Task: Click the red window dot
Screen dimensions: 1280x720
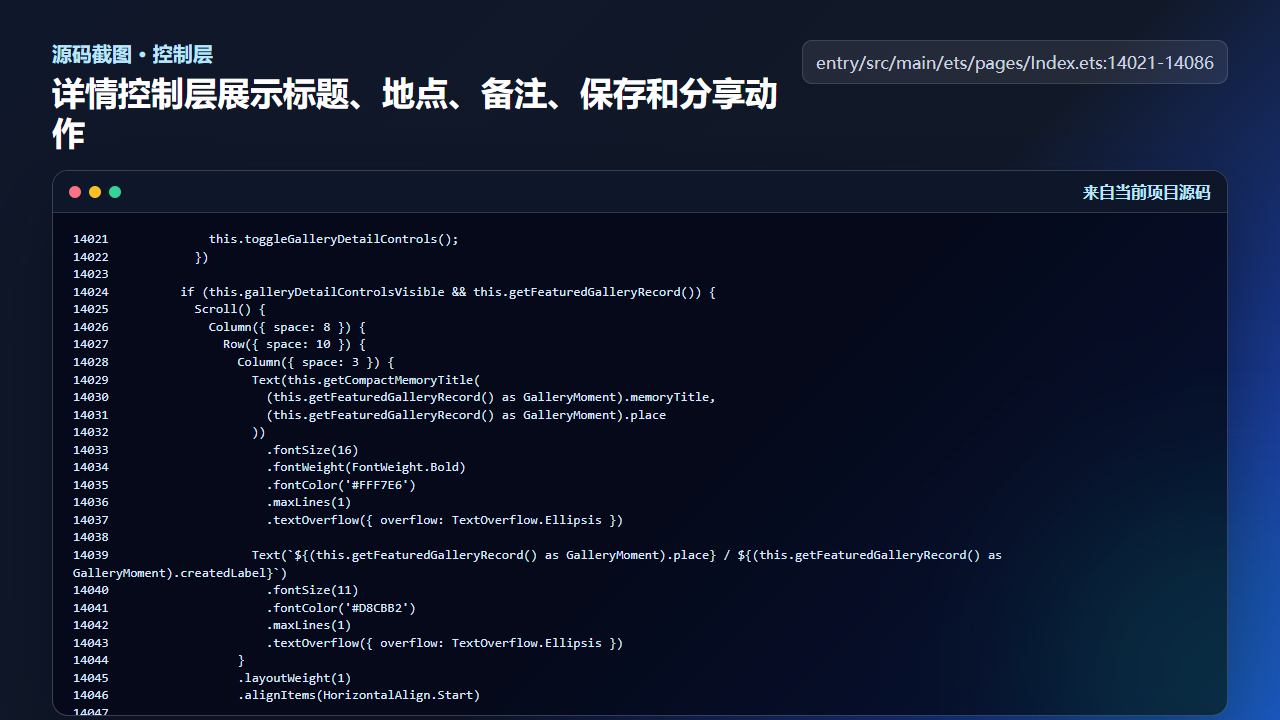Action: tap(75, 192)
